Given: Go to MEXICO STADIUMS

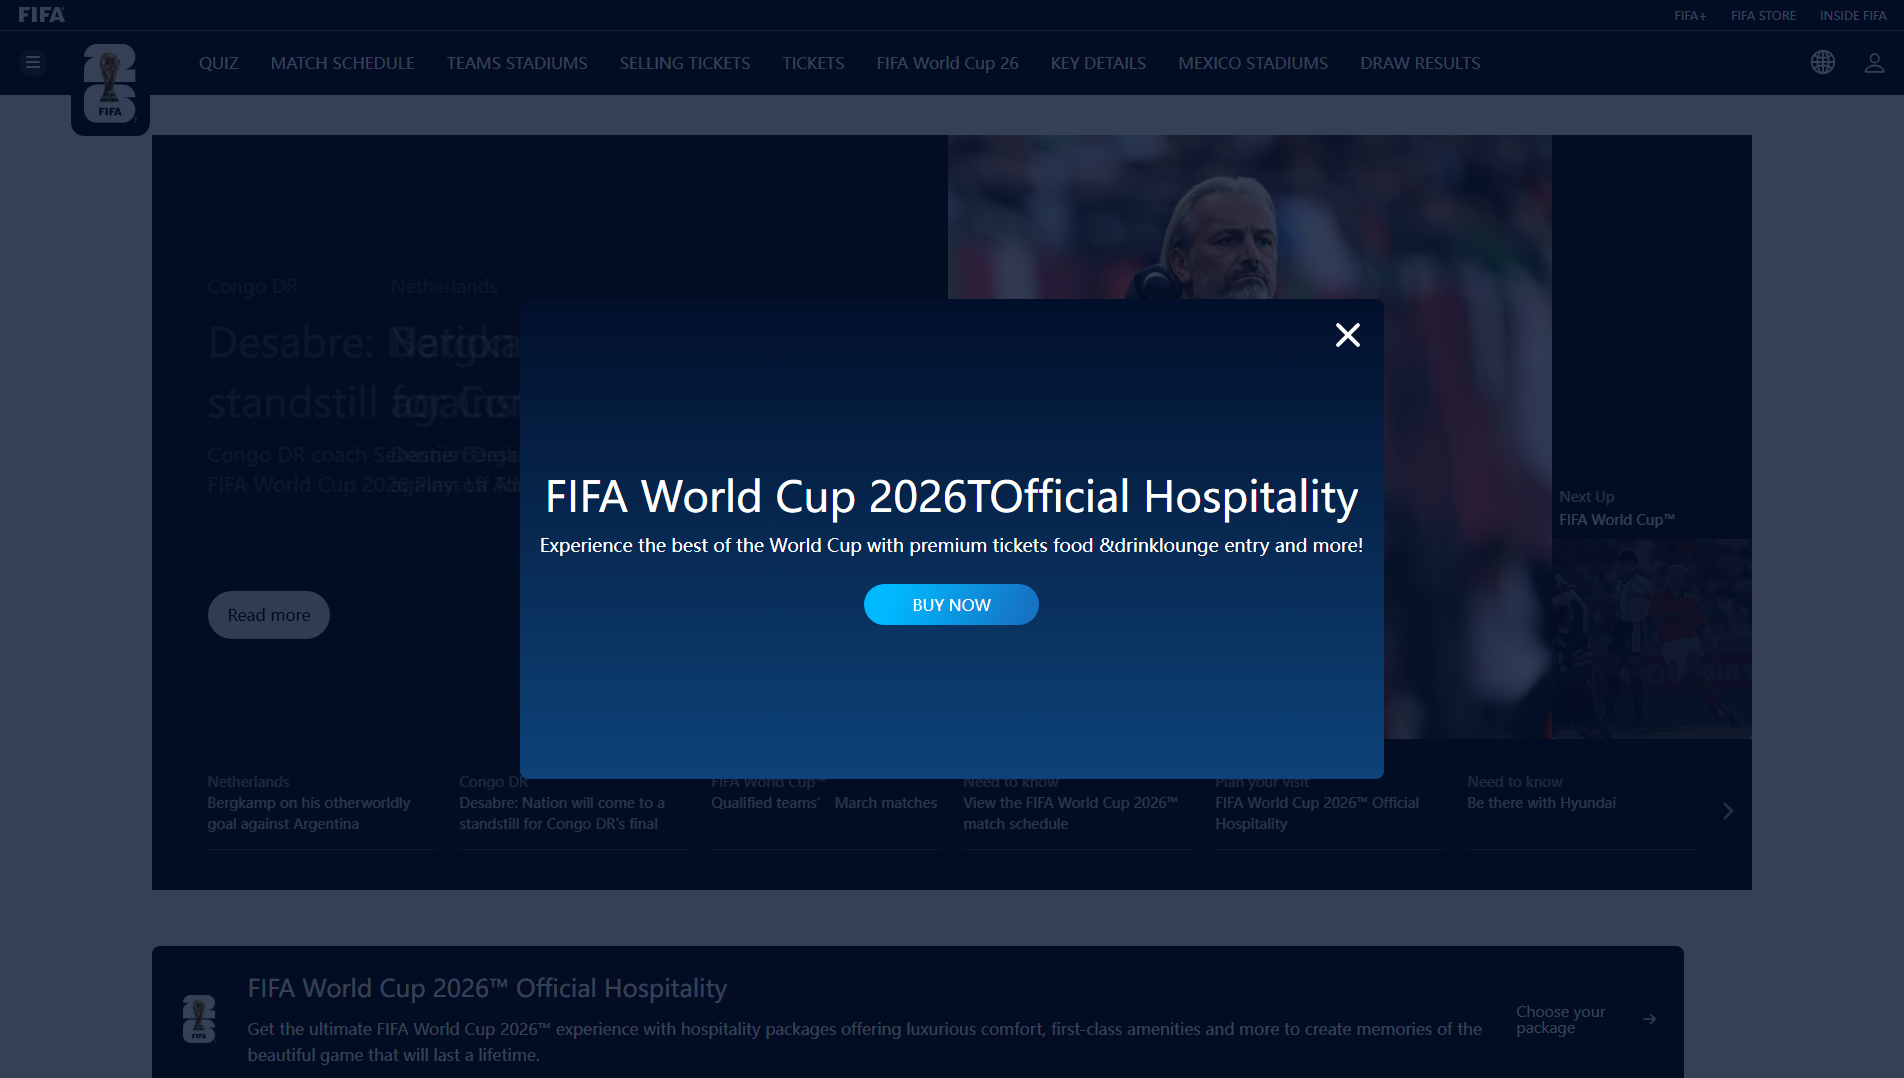Looking at the screenshot, I should coord(1254,63).
